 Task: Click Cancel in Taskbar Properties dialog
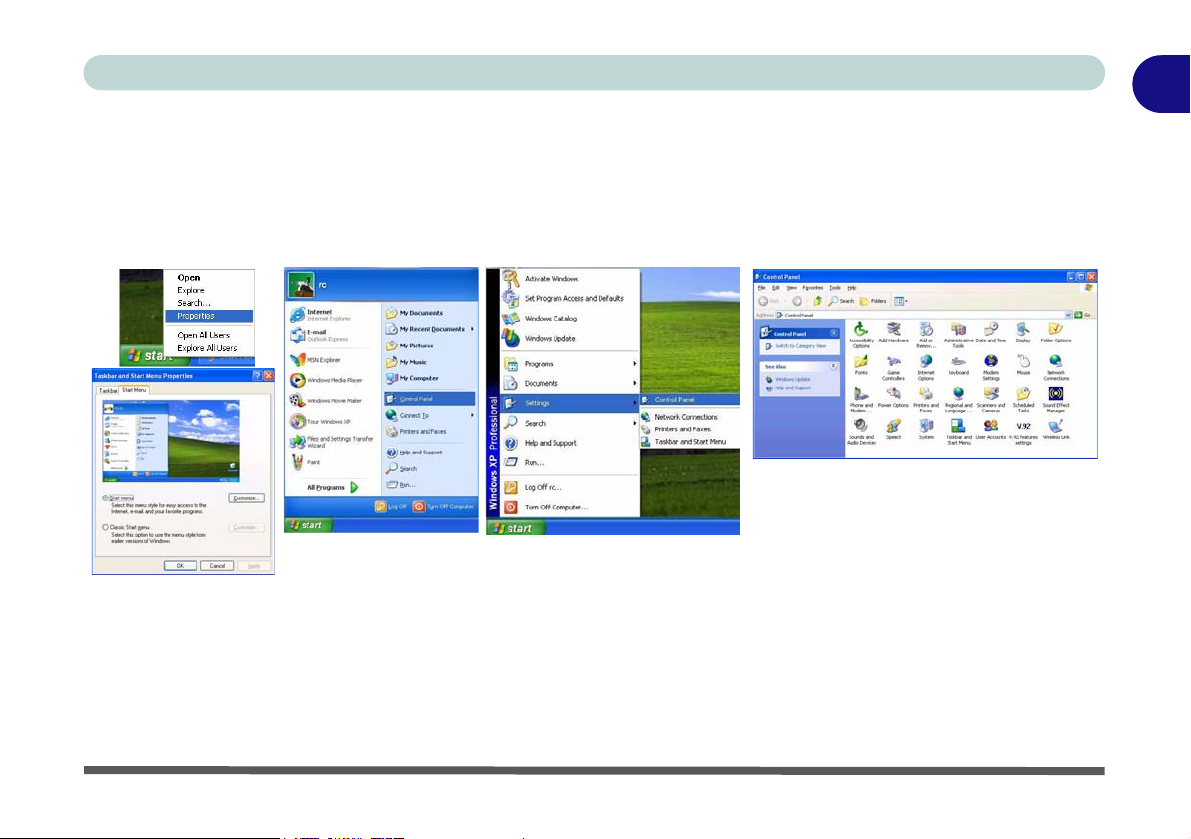pyautogui.click(x=217, y=566)
